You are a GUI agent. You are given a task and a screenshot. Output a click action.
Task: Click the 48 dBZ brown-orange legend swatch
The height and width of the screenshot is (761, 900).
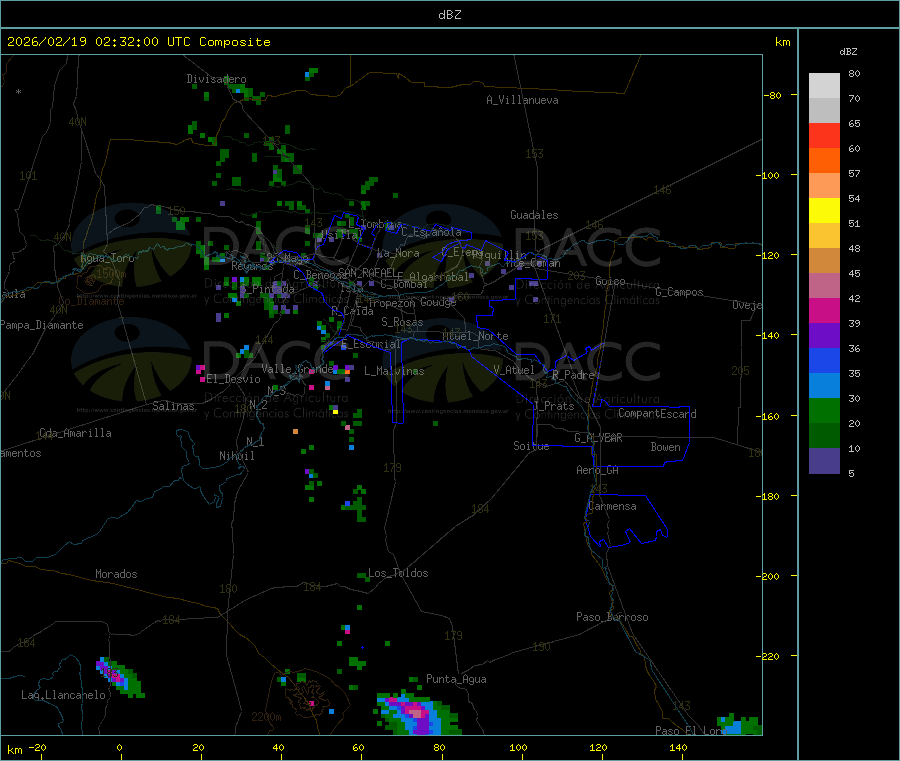click(x=824, y=261)
